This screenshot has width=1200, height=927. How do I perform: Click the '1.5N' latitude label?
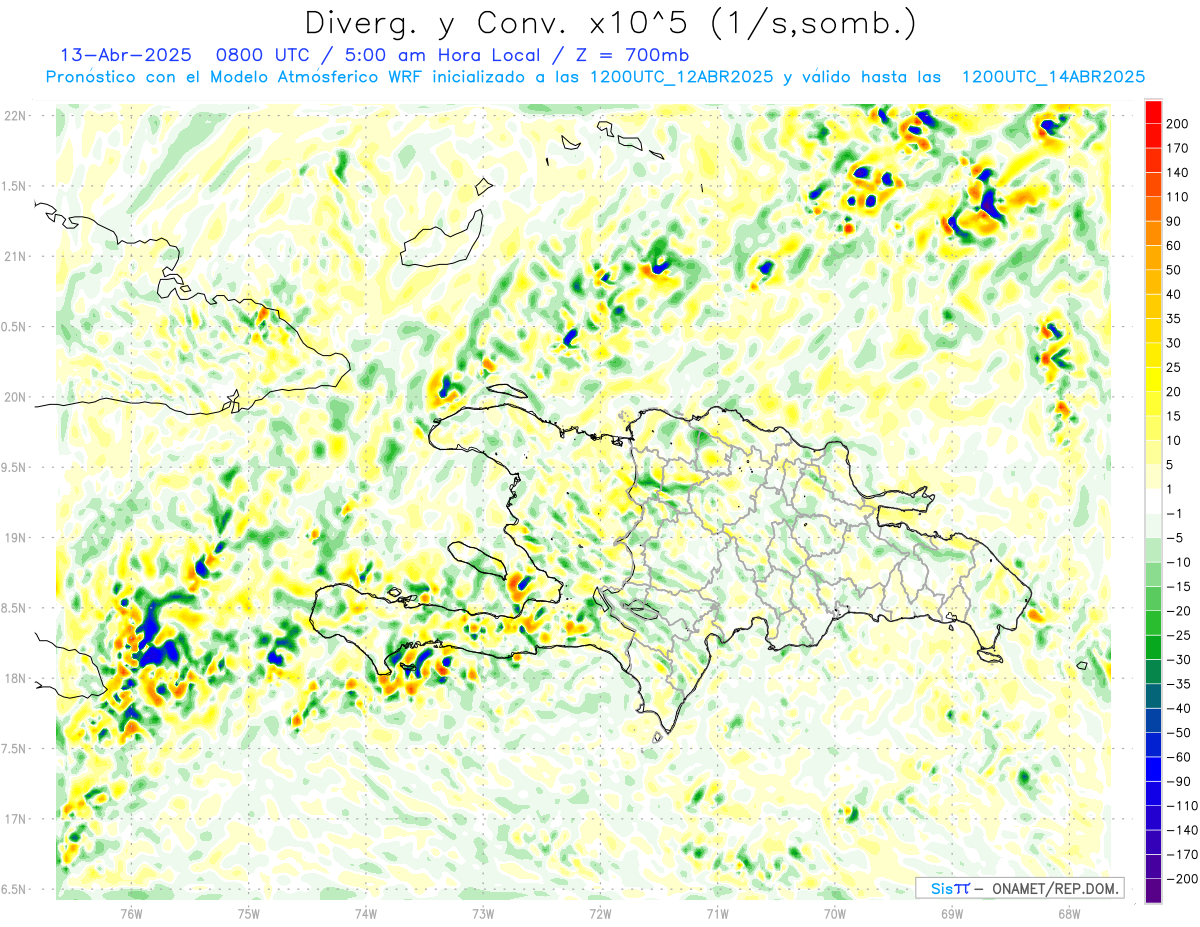click(x=15, y=186)
